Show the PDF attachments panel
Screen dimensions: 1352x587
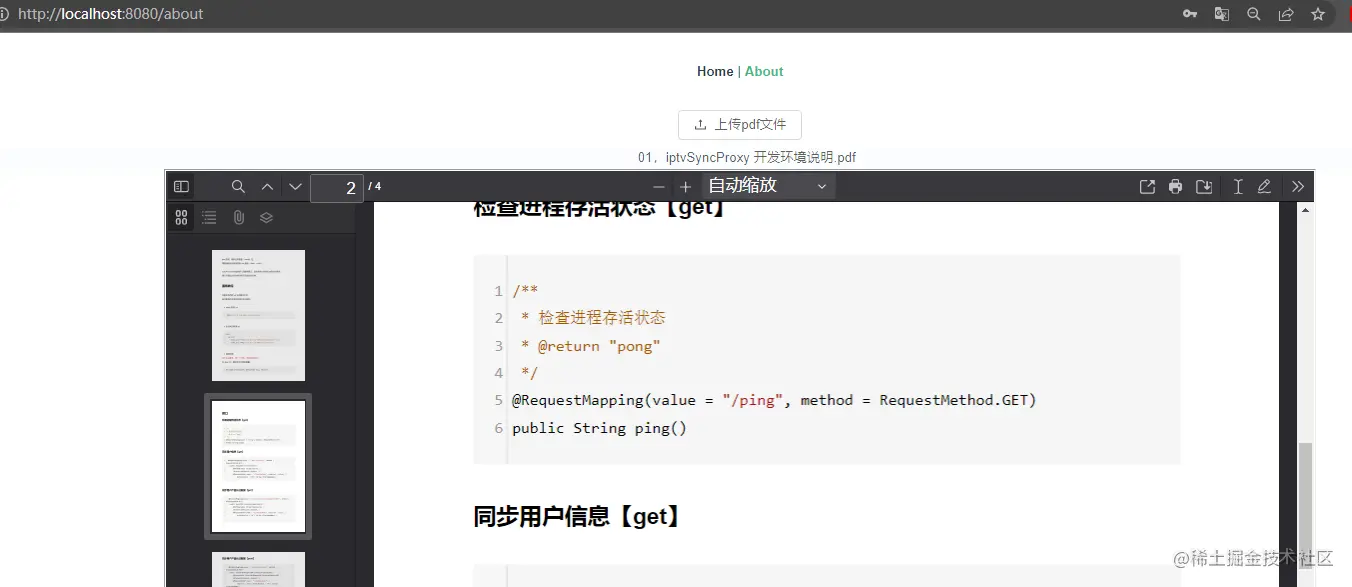[236, 217]
